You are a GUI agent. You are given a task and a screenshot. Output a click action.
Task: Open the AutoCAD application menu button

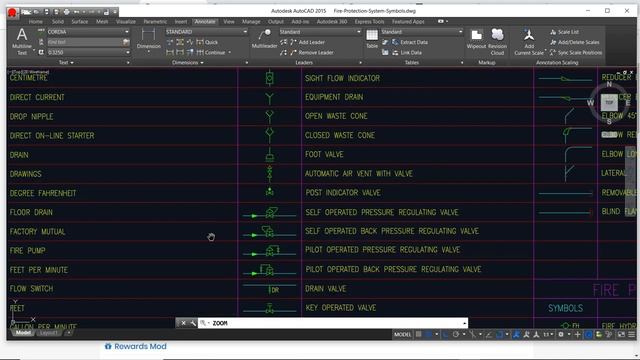click(x=12, y=13)
